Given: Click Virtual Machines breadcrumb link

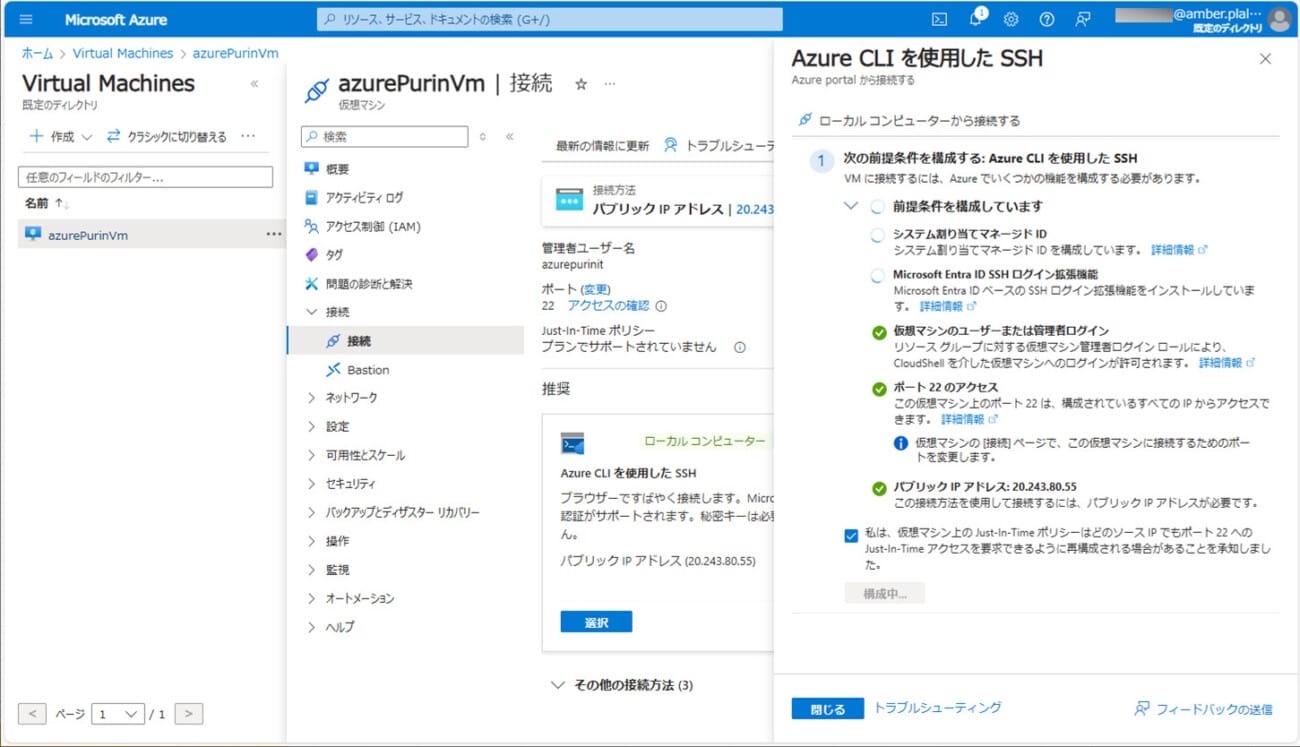Looking at the screenshot, I should (123, 53).
